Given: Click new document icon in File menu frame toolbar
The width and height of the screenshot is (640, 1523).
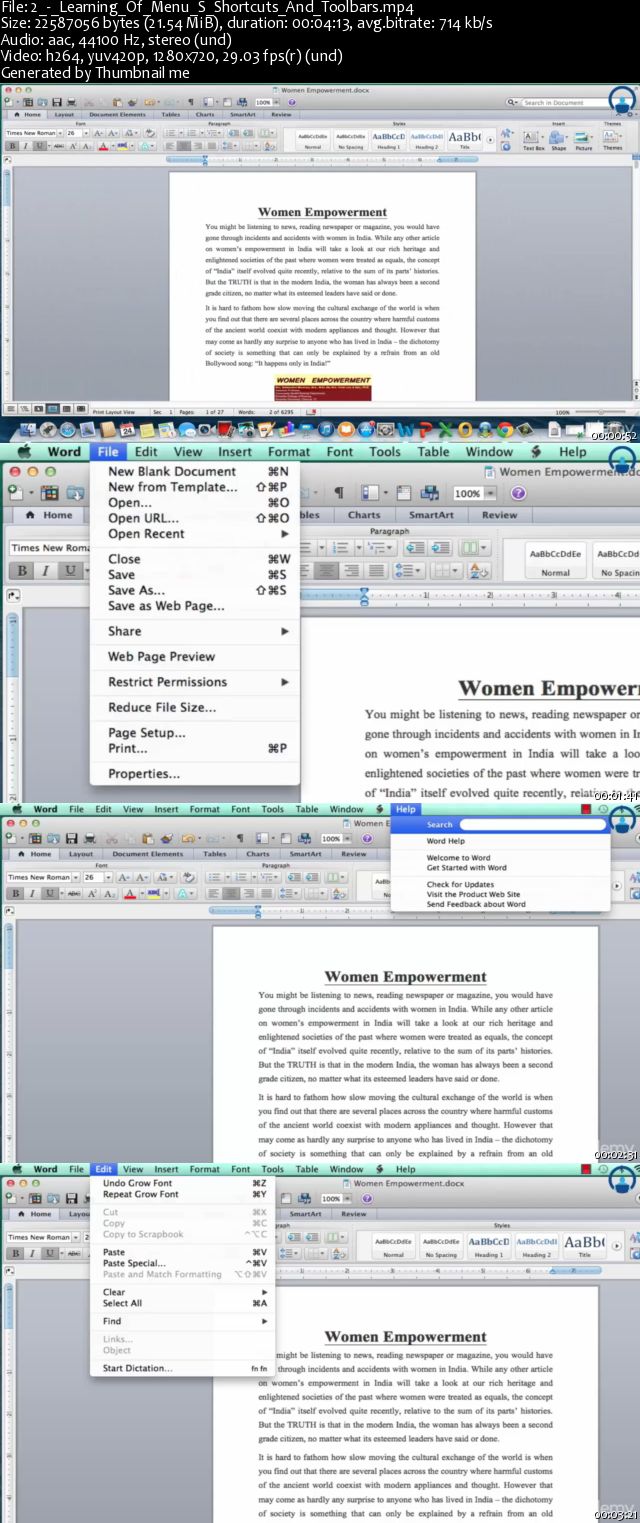Looking at the screenshot, I should point(16,493).
